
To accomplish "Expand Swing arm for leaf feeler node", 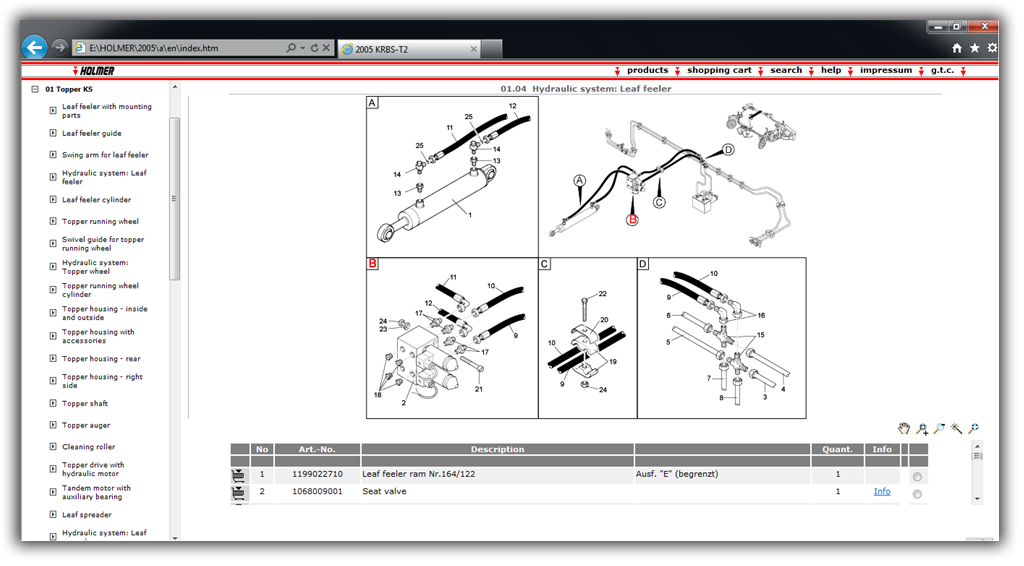I will (x=53, y=155).
